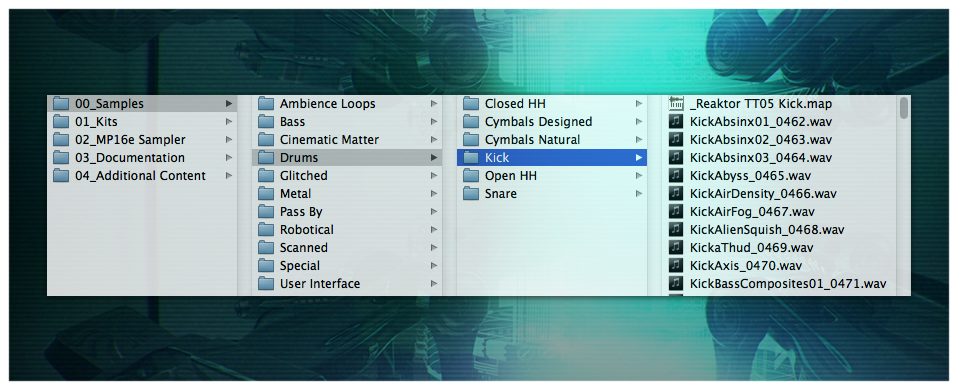This screenshot has height=390, width=958.
Task: Click the KickAbyss_0465.wav audio file icon
Action: click(676, 176)
